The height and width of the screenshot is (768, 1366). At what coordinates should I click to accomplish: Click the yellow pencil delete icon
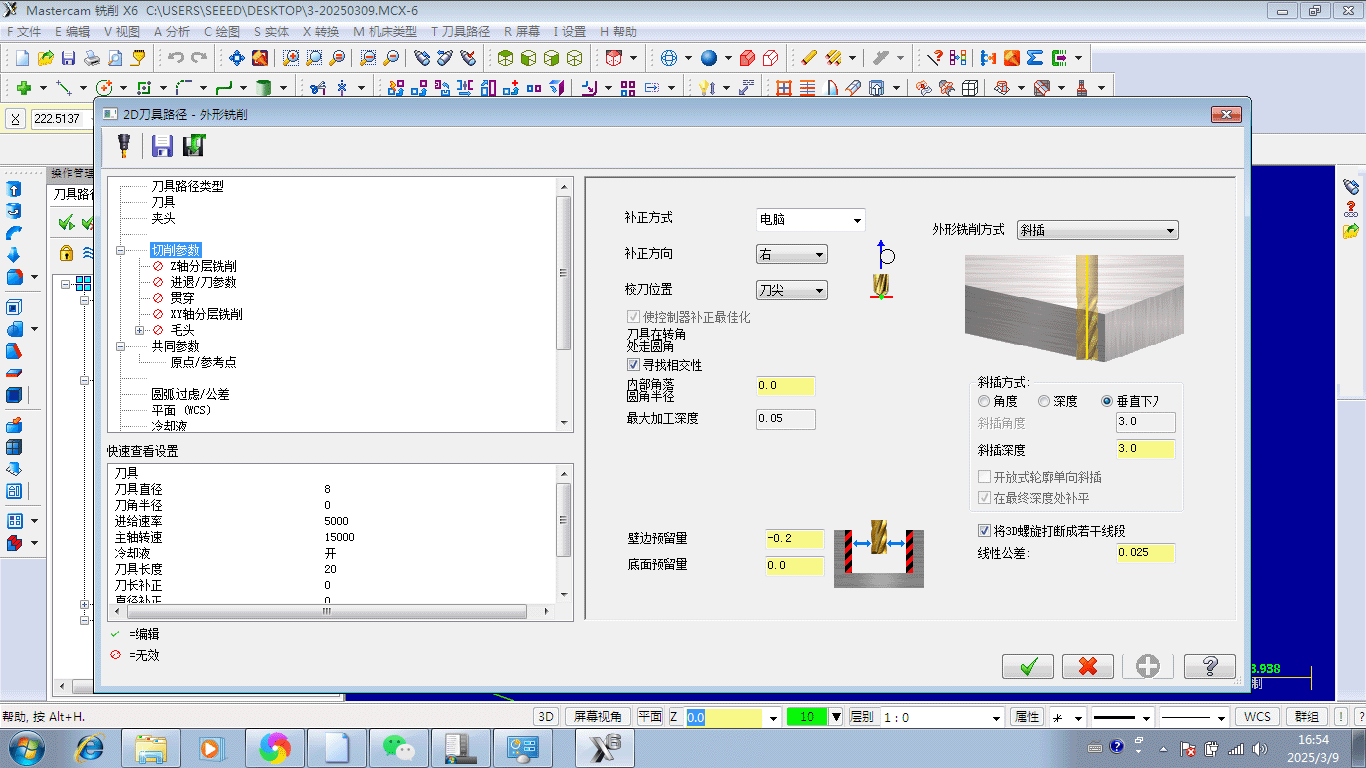(x=809, y=58)
